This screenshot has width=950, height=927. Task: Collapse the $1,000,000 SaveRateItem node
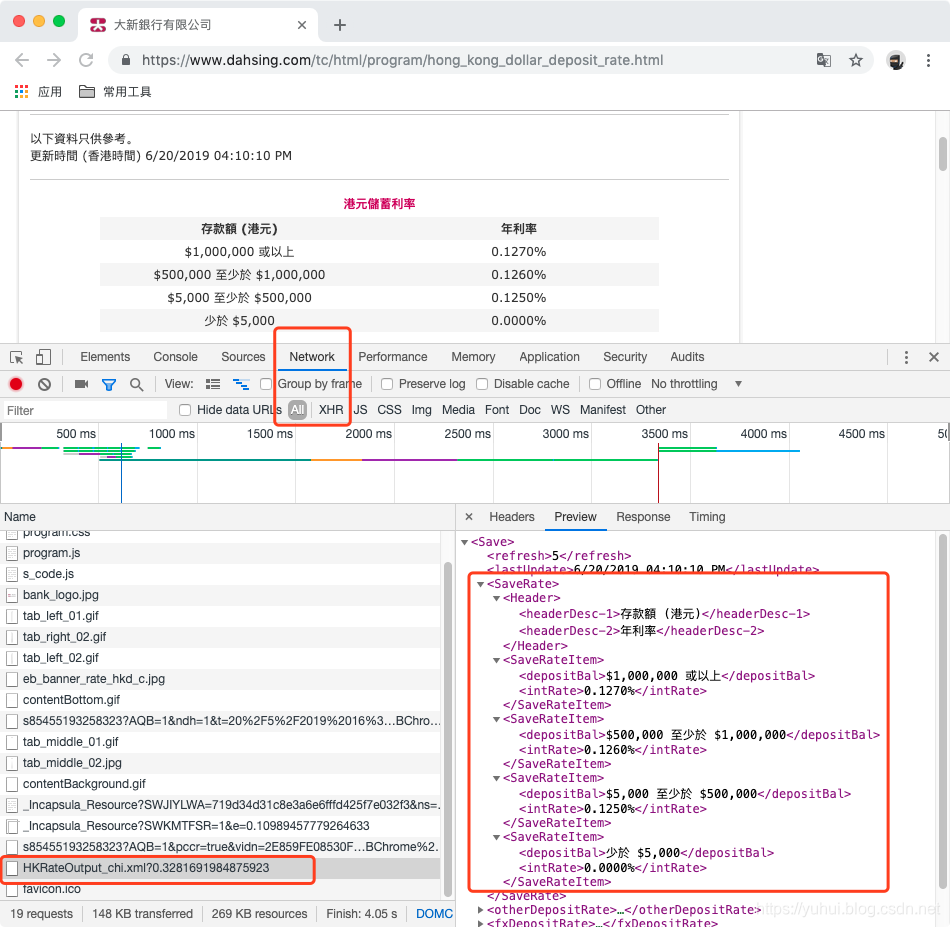496,660
